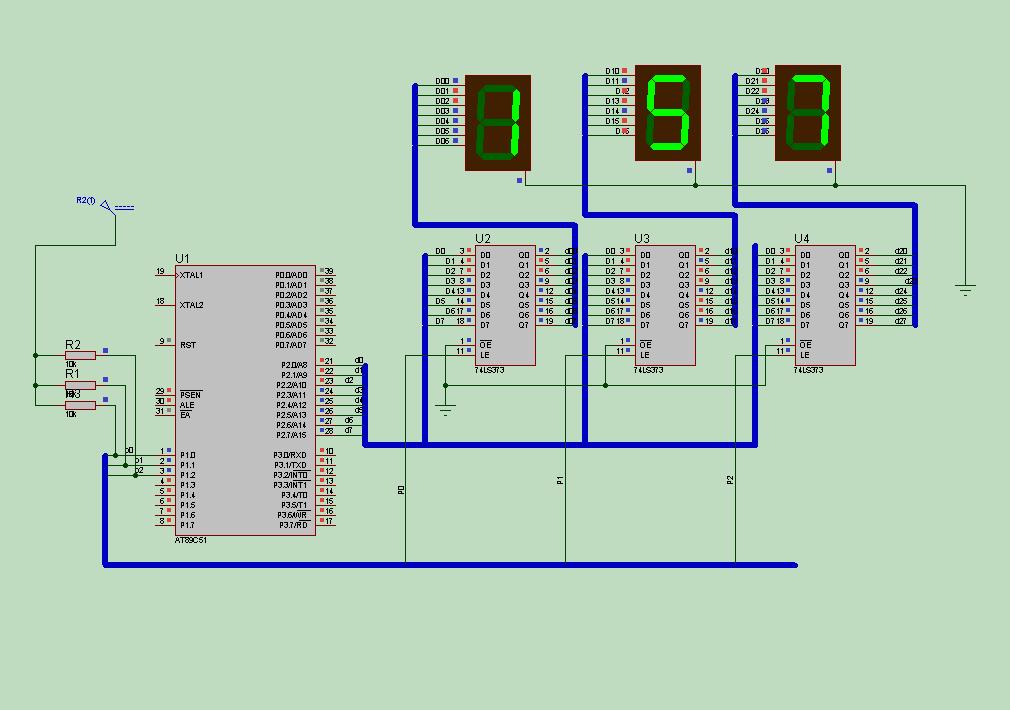Image resolution: width=1010 pixels, height=710 pixels.
Task: Click the P2.7/A15 pin label
Action: pyautogui.click(x=292, y=435)
